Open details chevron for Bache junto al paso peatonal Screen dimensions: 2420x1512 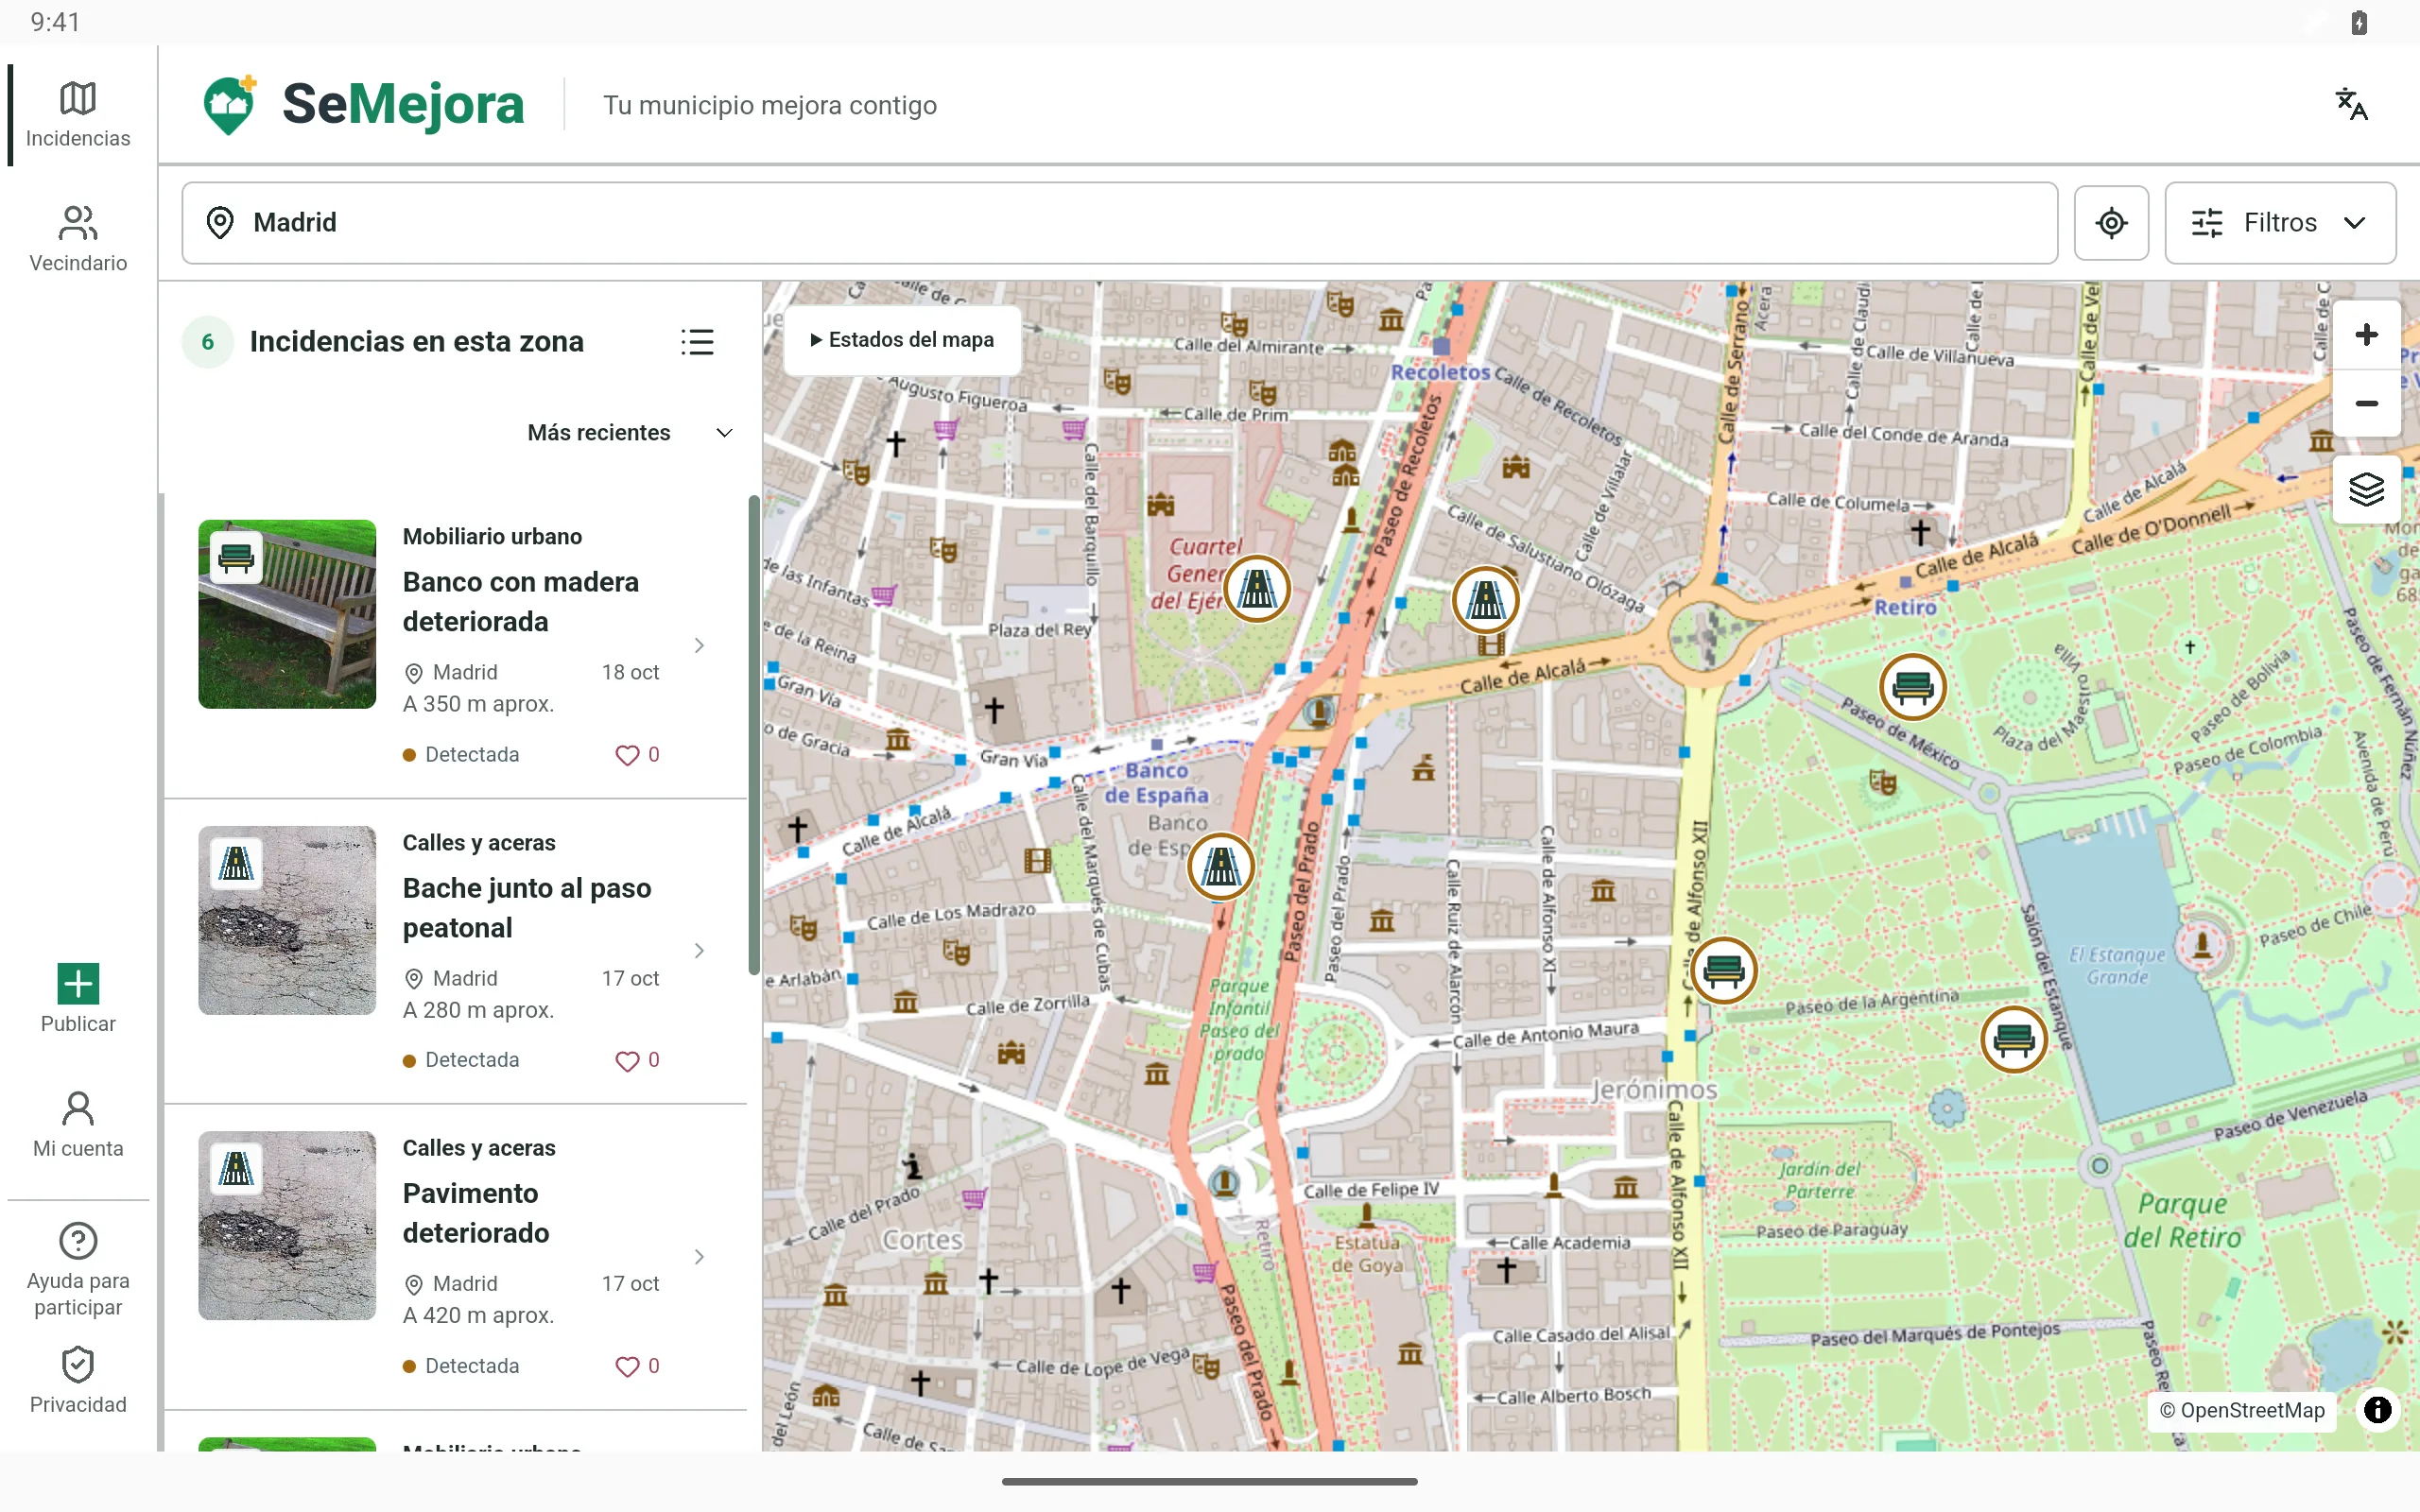click(x=699, y=951)
